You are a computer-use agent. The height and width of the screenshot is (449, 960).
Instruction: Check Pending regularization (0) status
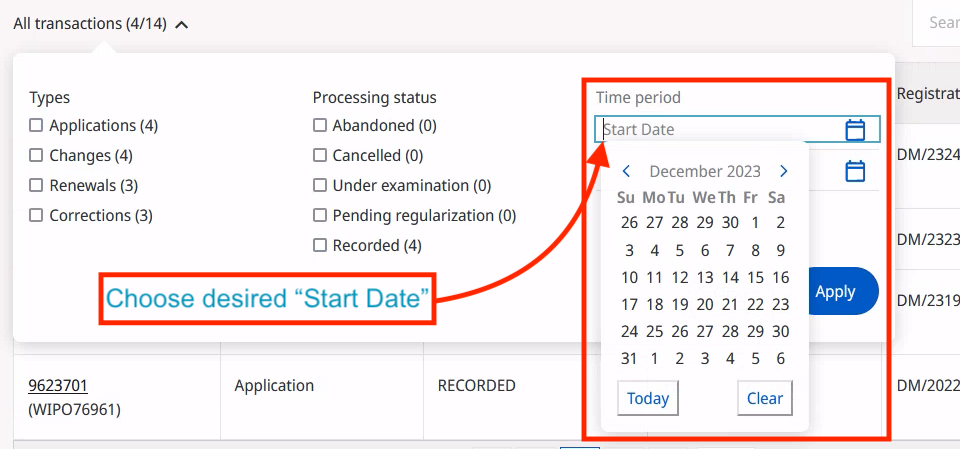pyautogui.click(x=320, y=215)
